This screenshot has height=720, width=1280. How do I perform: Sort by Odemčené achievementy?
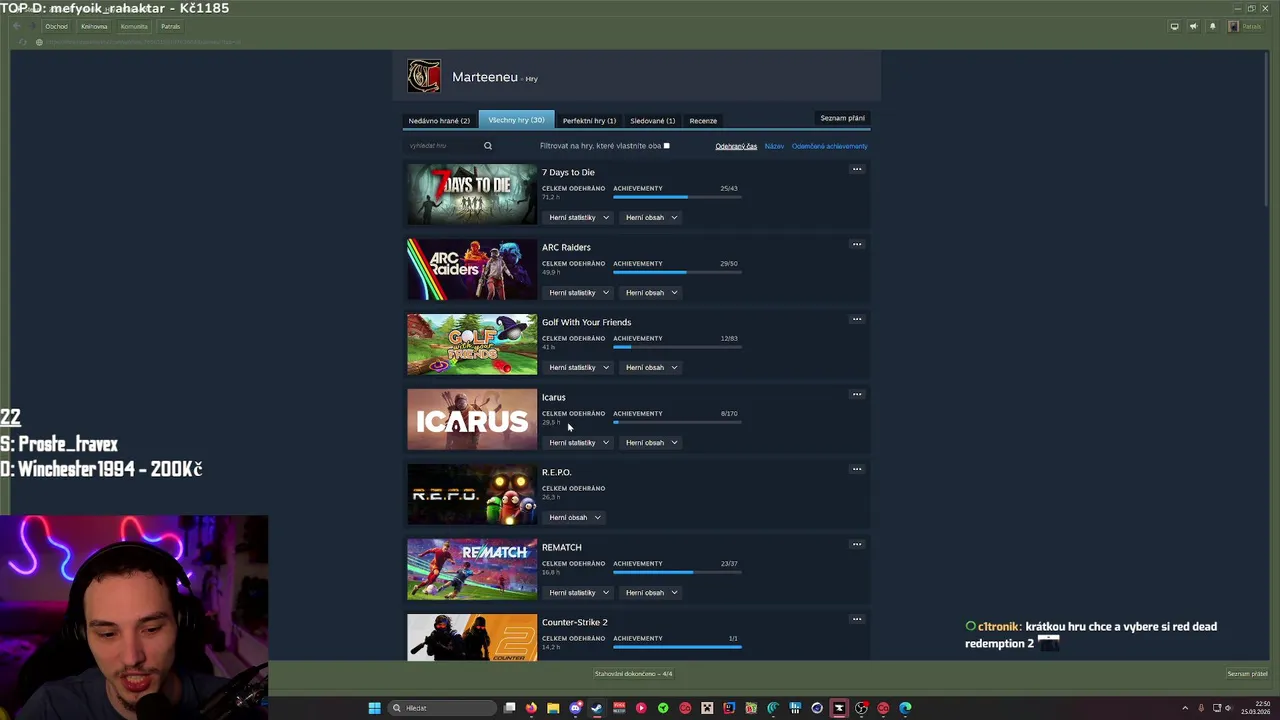coord(829,146)
